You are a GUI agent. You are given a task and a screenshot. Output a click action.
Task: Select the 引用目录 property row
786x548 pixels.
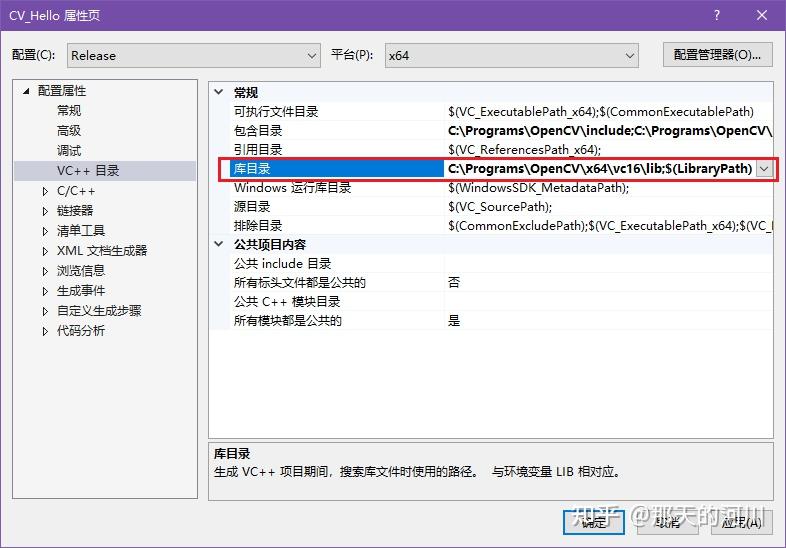(501, 149)
